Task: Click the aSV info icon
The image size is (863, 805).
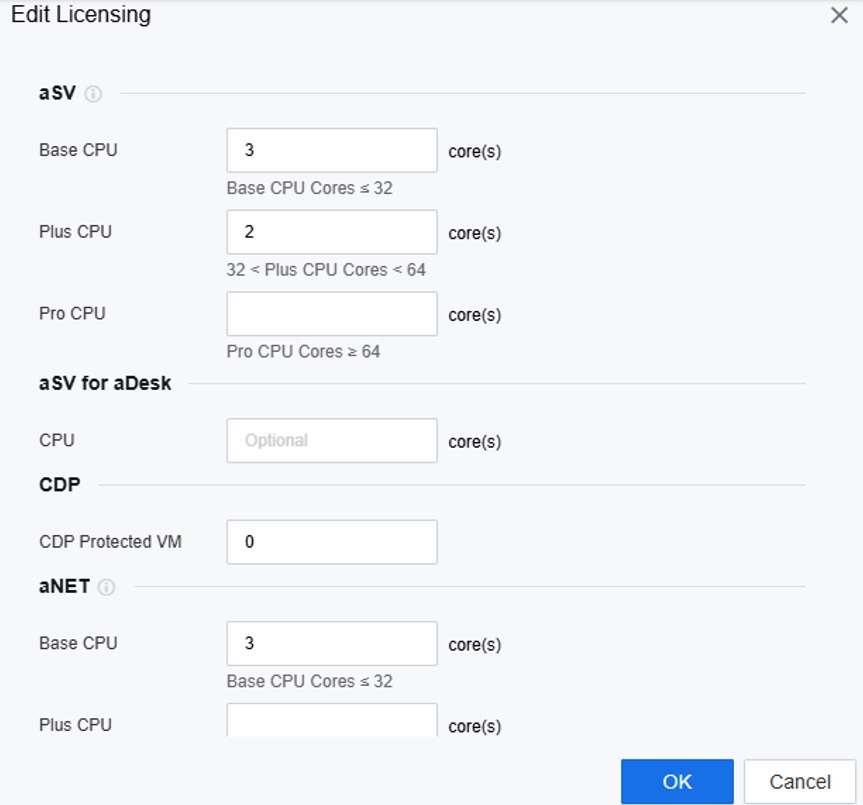Action: (93, 94)
